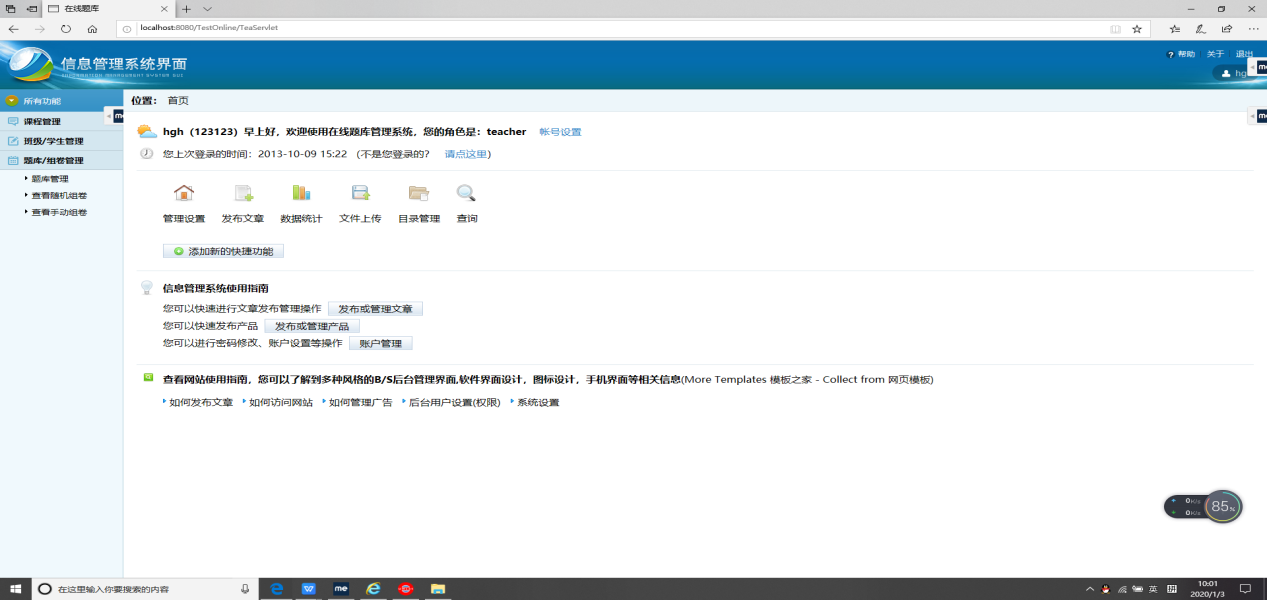The width and height of the screenshot is (1267, 600).
Task: Open the 目录管理 folder icon
Action: (x=418, y=193)
